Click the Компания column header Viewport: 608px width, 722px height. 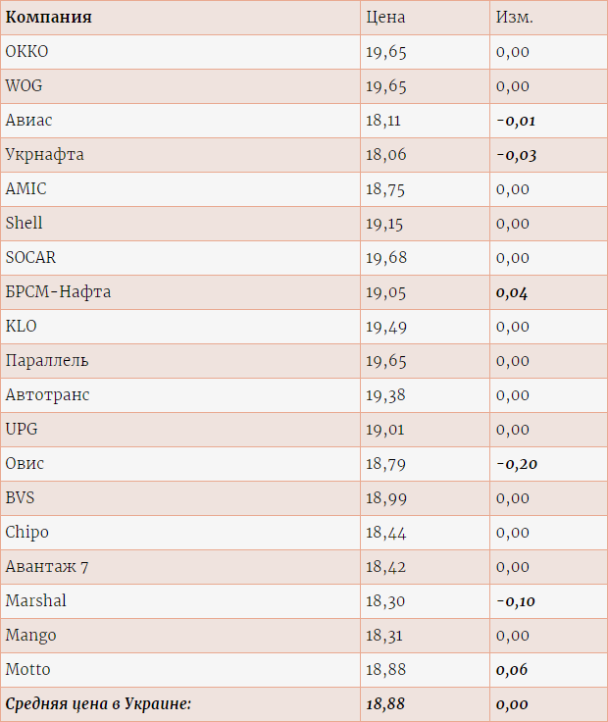pyautogui.click(x=48, y=17)
